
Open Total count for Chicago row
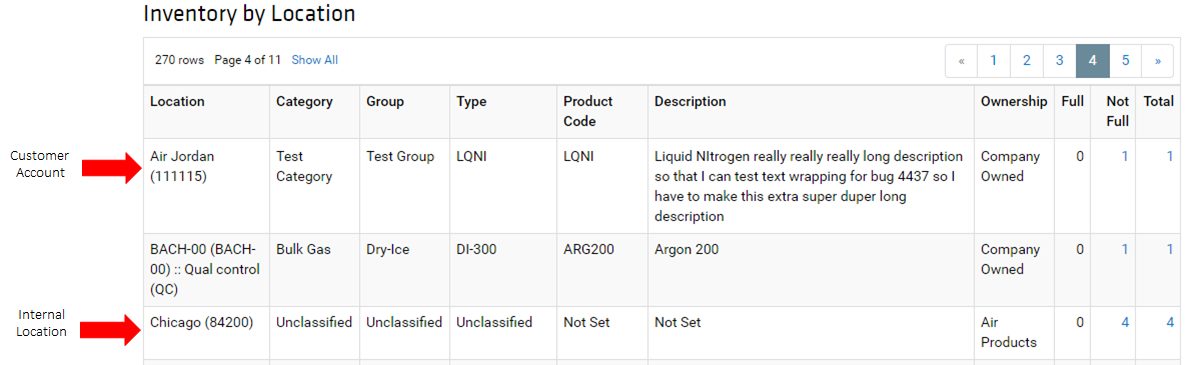[x=1169, y=323]
